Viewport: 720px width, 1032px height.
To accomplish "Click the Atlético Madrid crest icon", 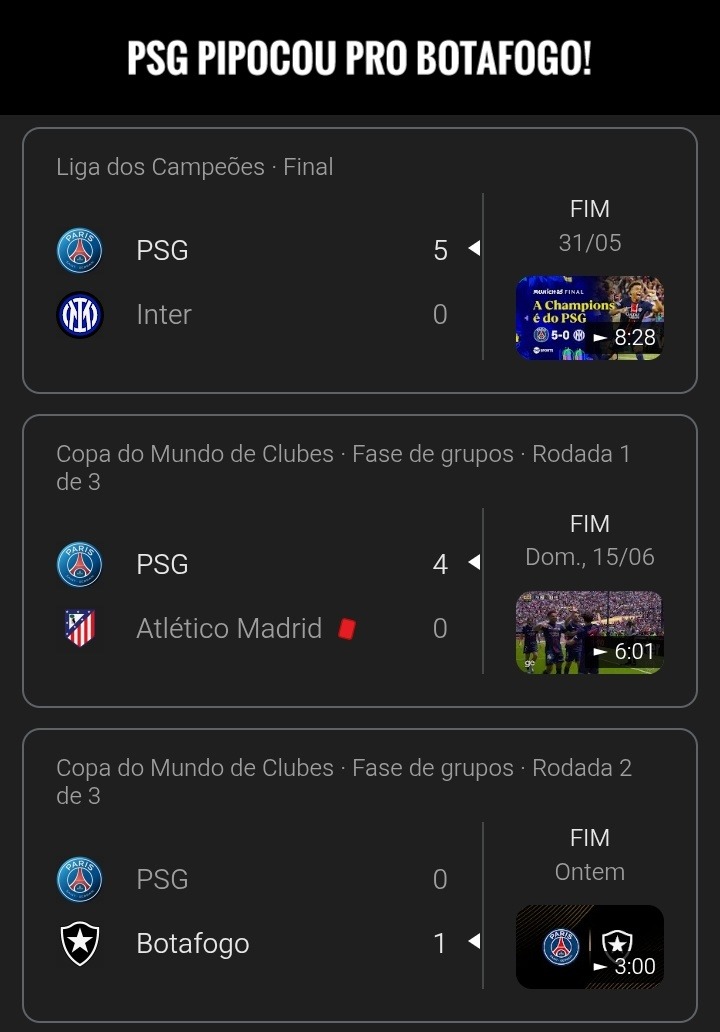I will (x=80, y=628).
